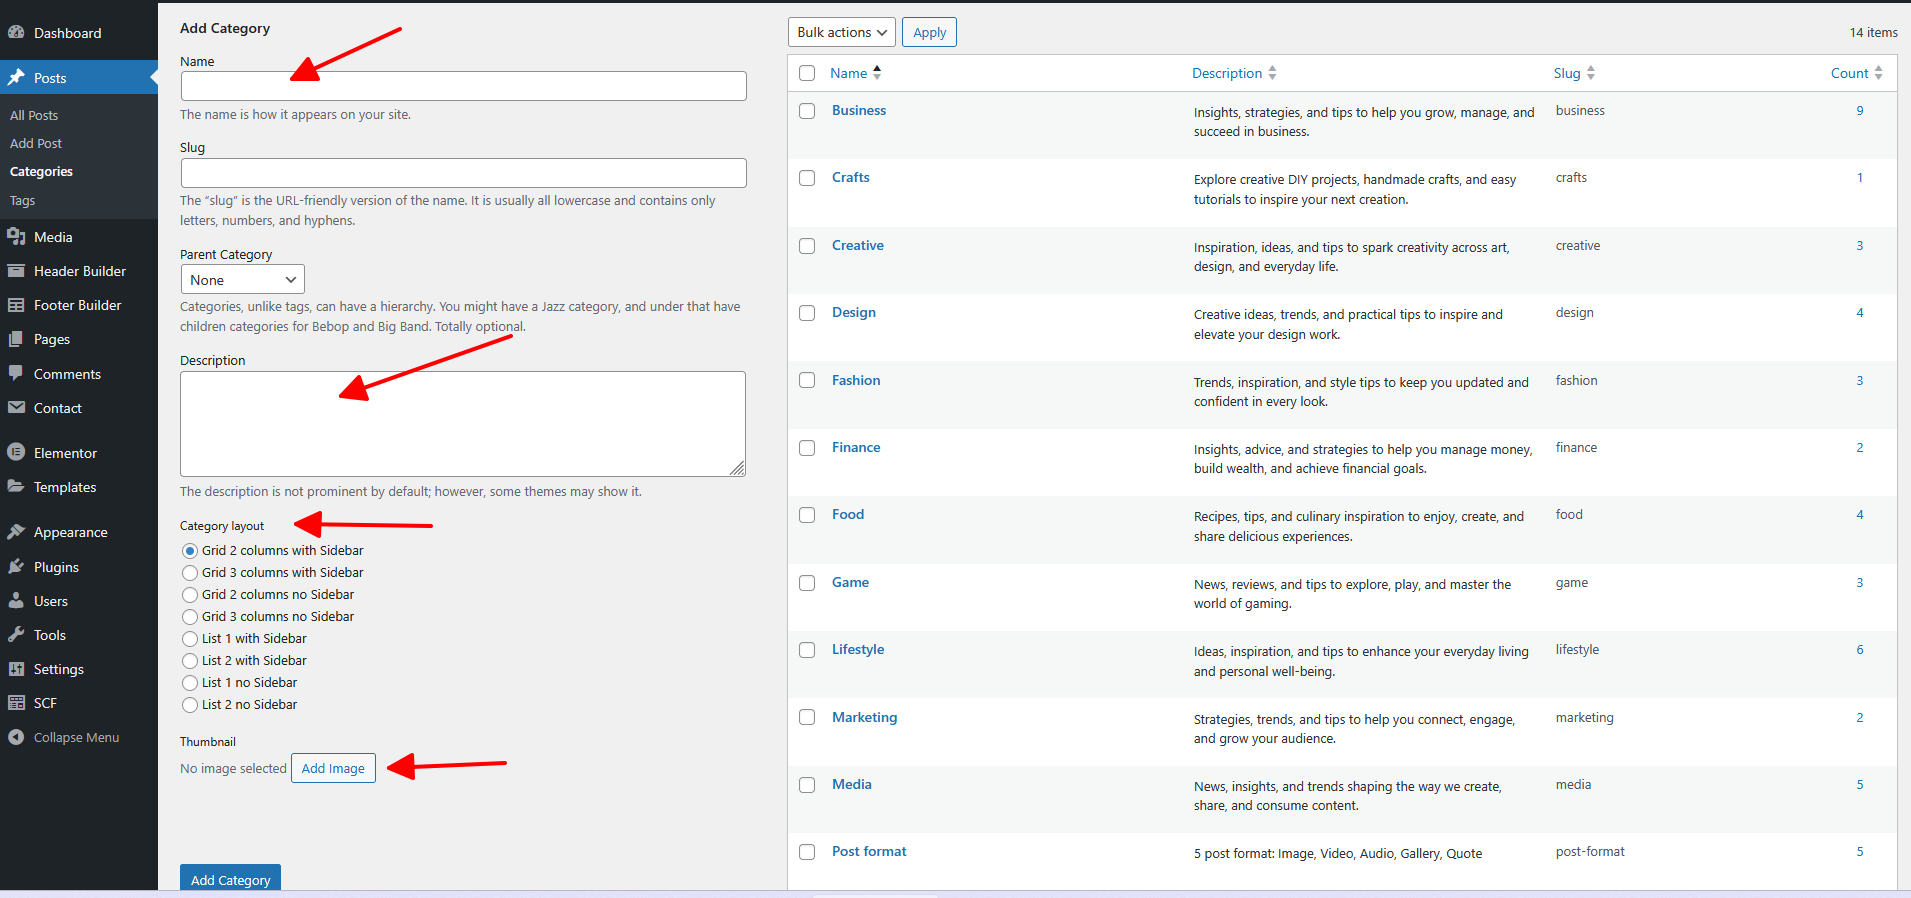Viewport: 1911px width, 898px height.
Task: Open Comments via its speech bubble icon
Action: point(16,374)
